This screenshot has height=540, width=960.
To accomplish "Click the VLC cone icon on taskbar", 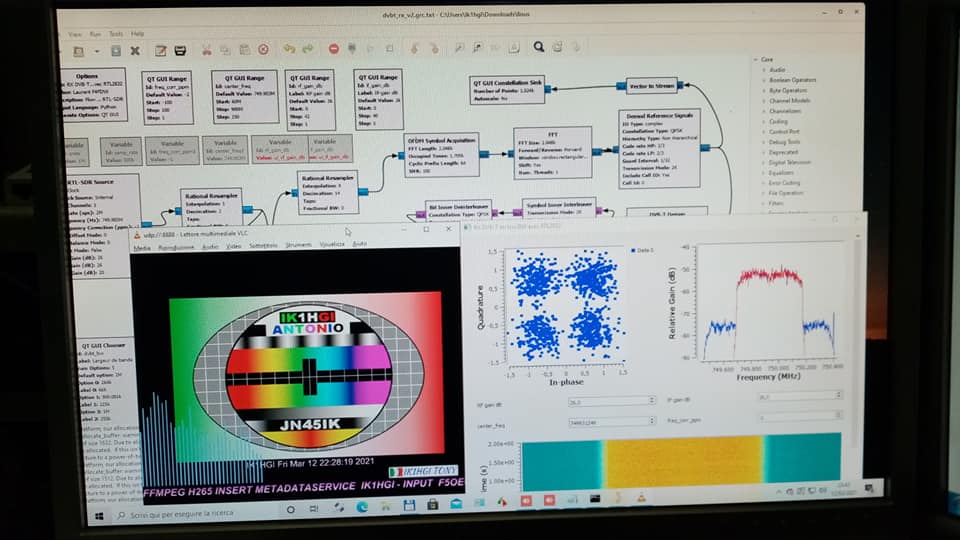I will (x=641, y=498).
